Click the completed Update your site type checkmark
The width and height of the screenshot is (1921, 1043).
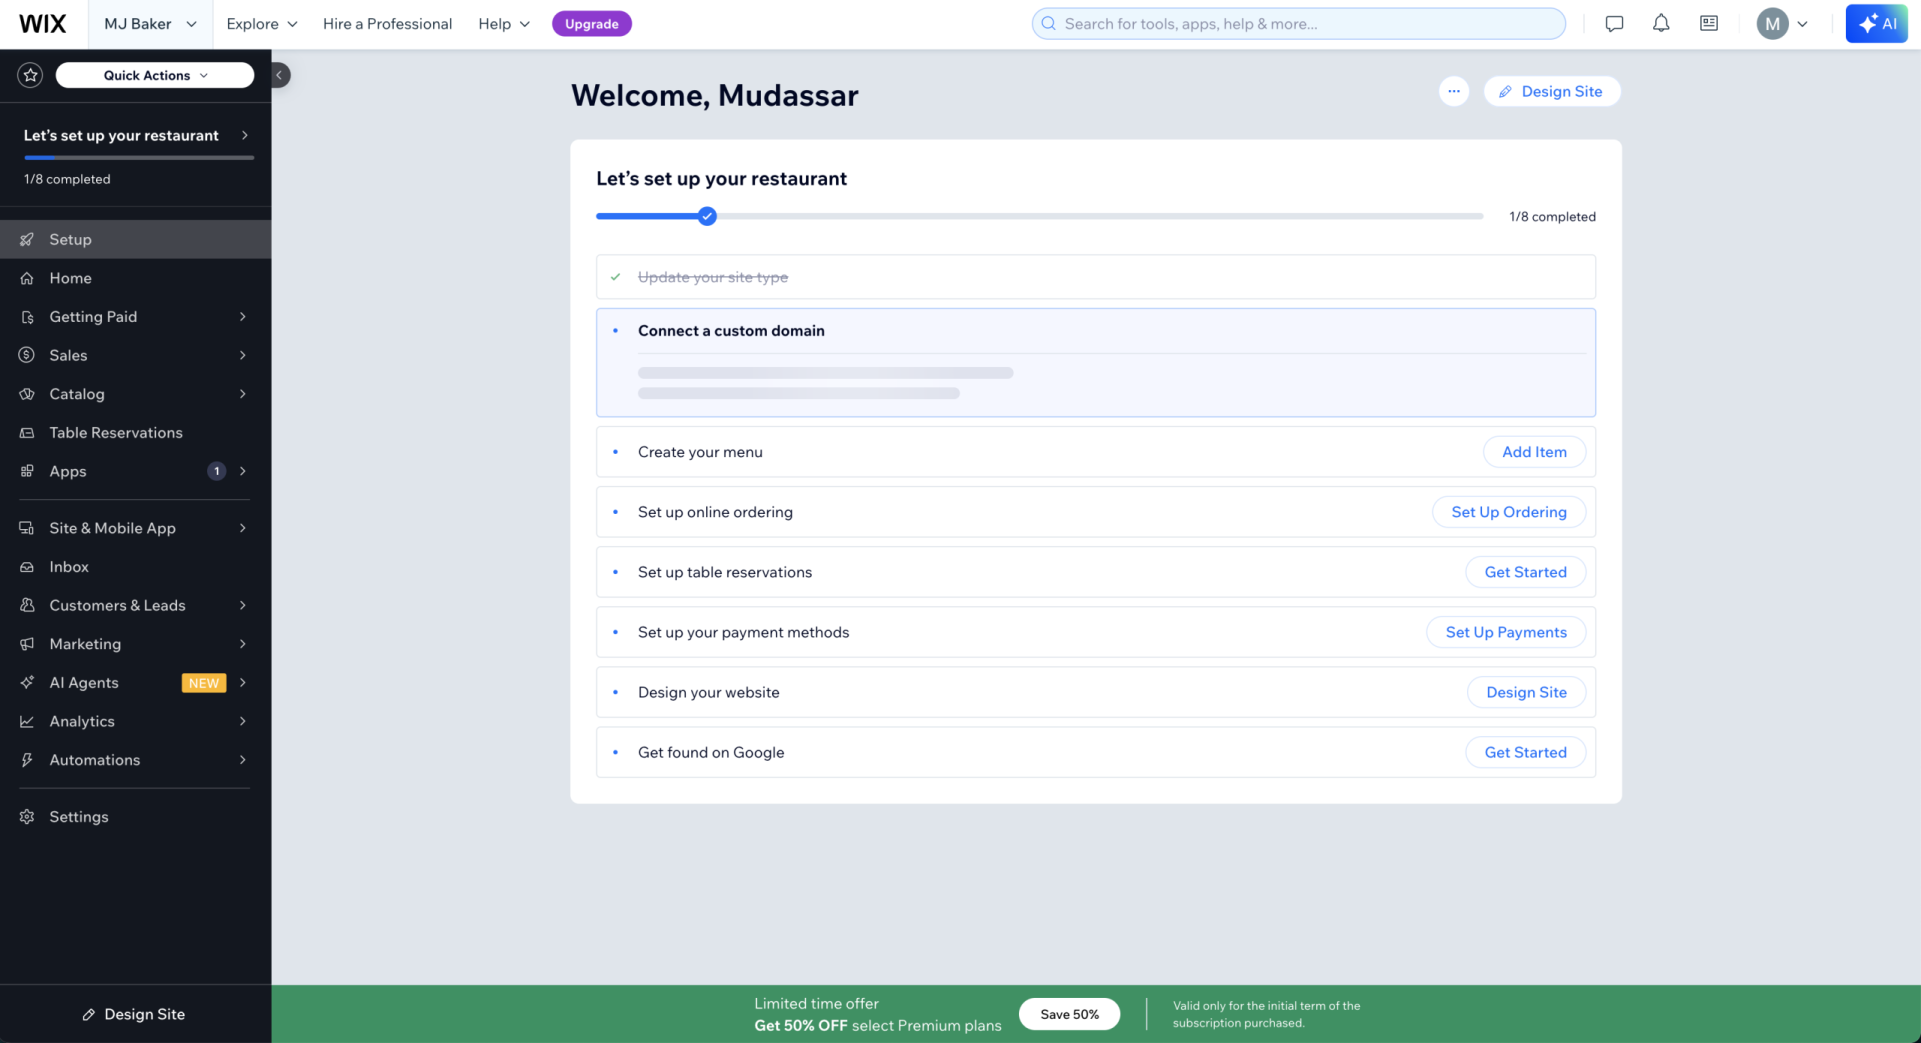tap(616, 277)
